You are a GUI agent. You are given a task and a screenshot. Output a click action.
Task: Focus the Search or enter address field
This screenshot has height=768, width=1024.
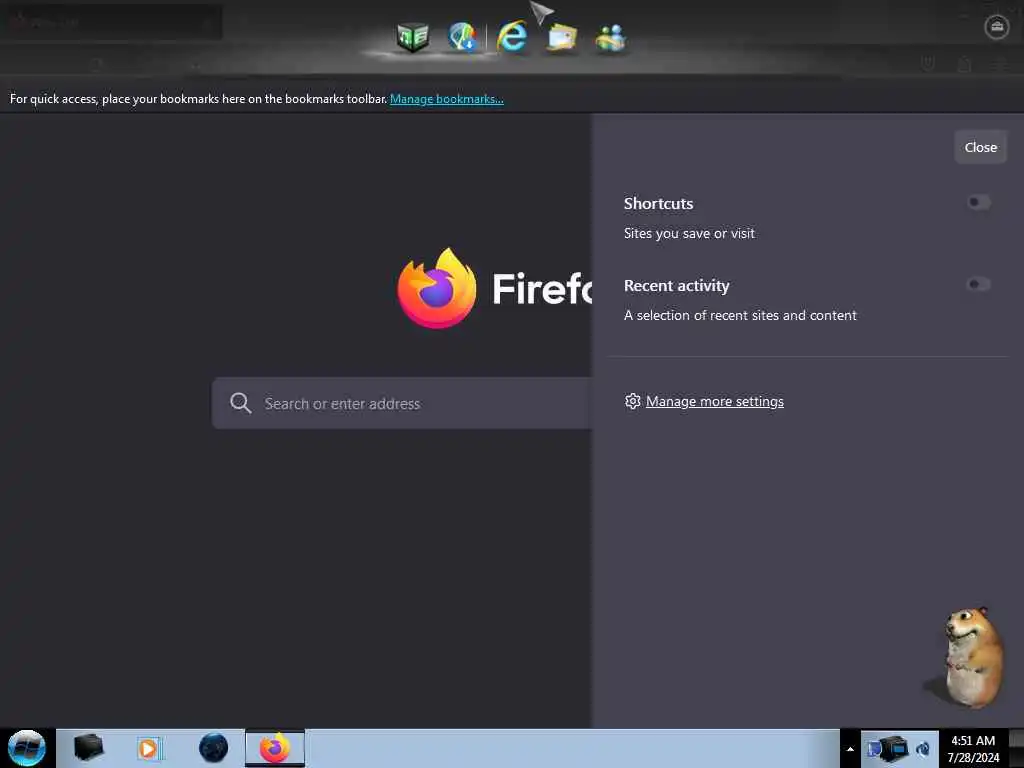[402, 403]
